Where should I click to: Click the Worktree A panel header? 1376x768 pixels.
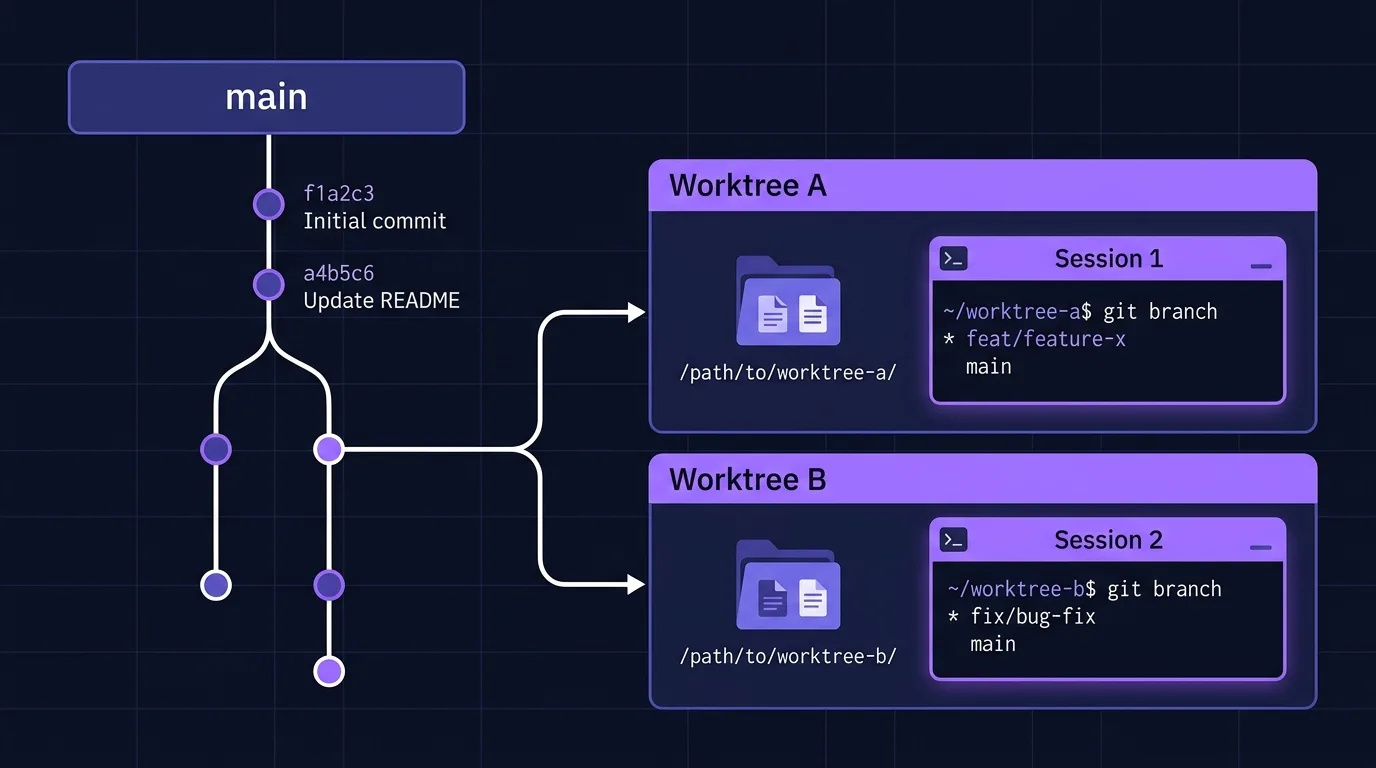click(x=983, y=186)
